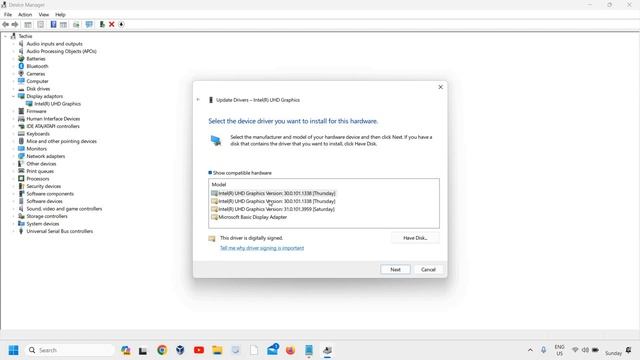Click inside the taskbar Search box
The height and width of the screenshot is (360, 640).
click(70, 350)
